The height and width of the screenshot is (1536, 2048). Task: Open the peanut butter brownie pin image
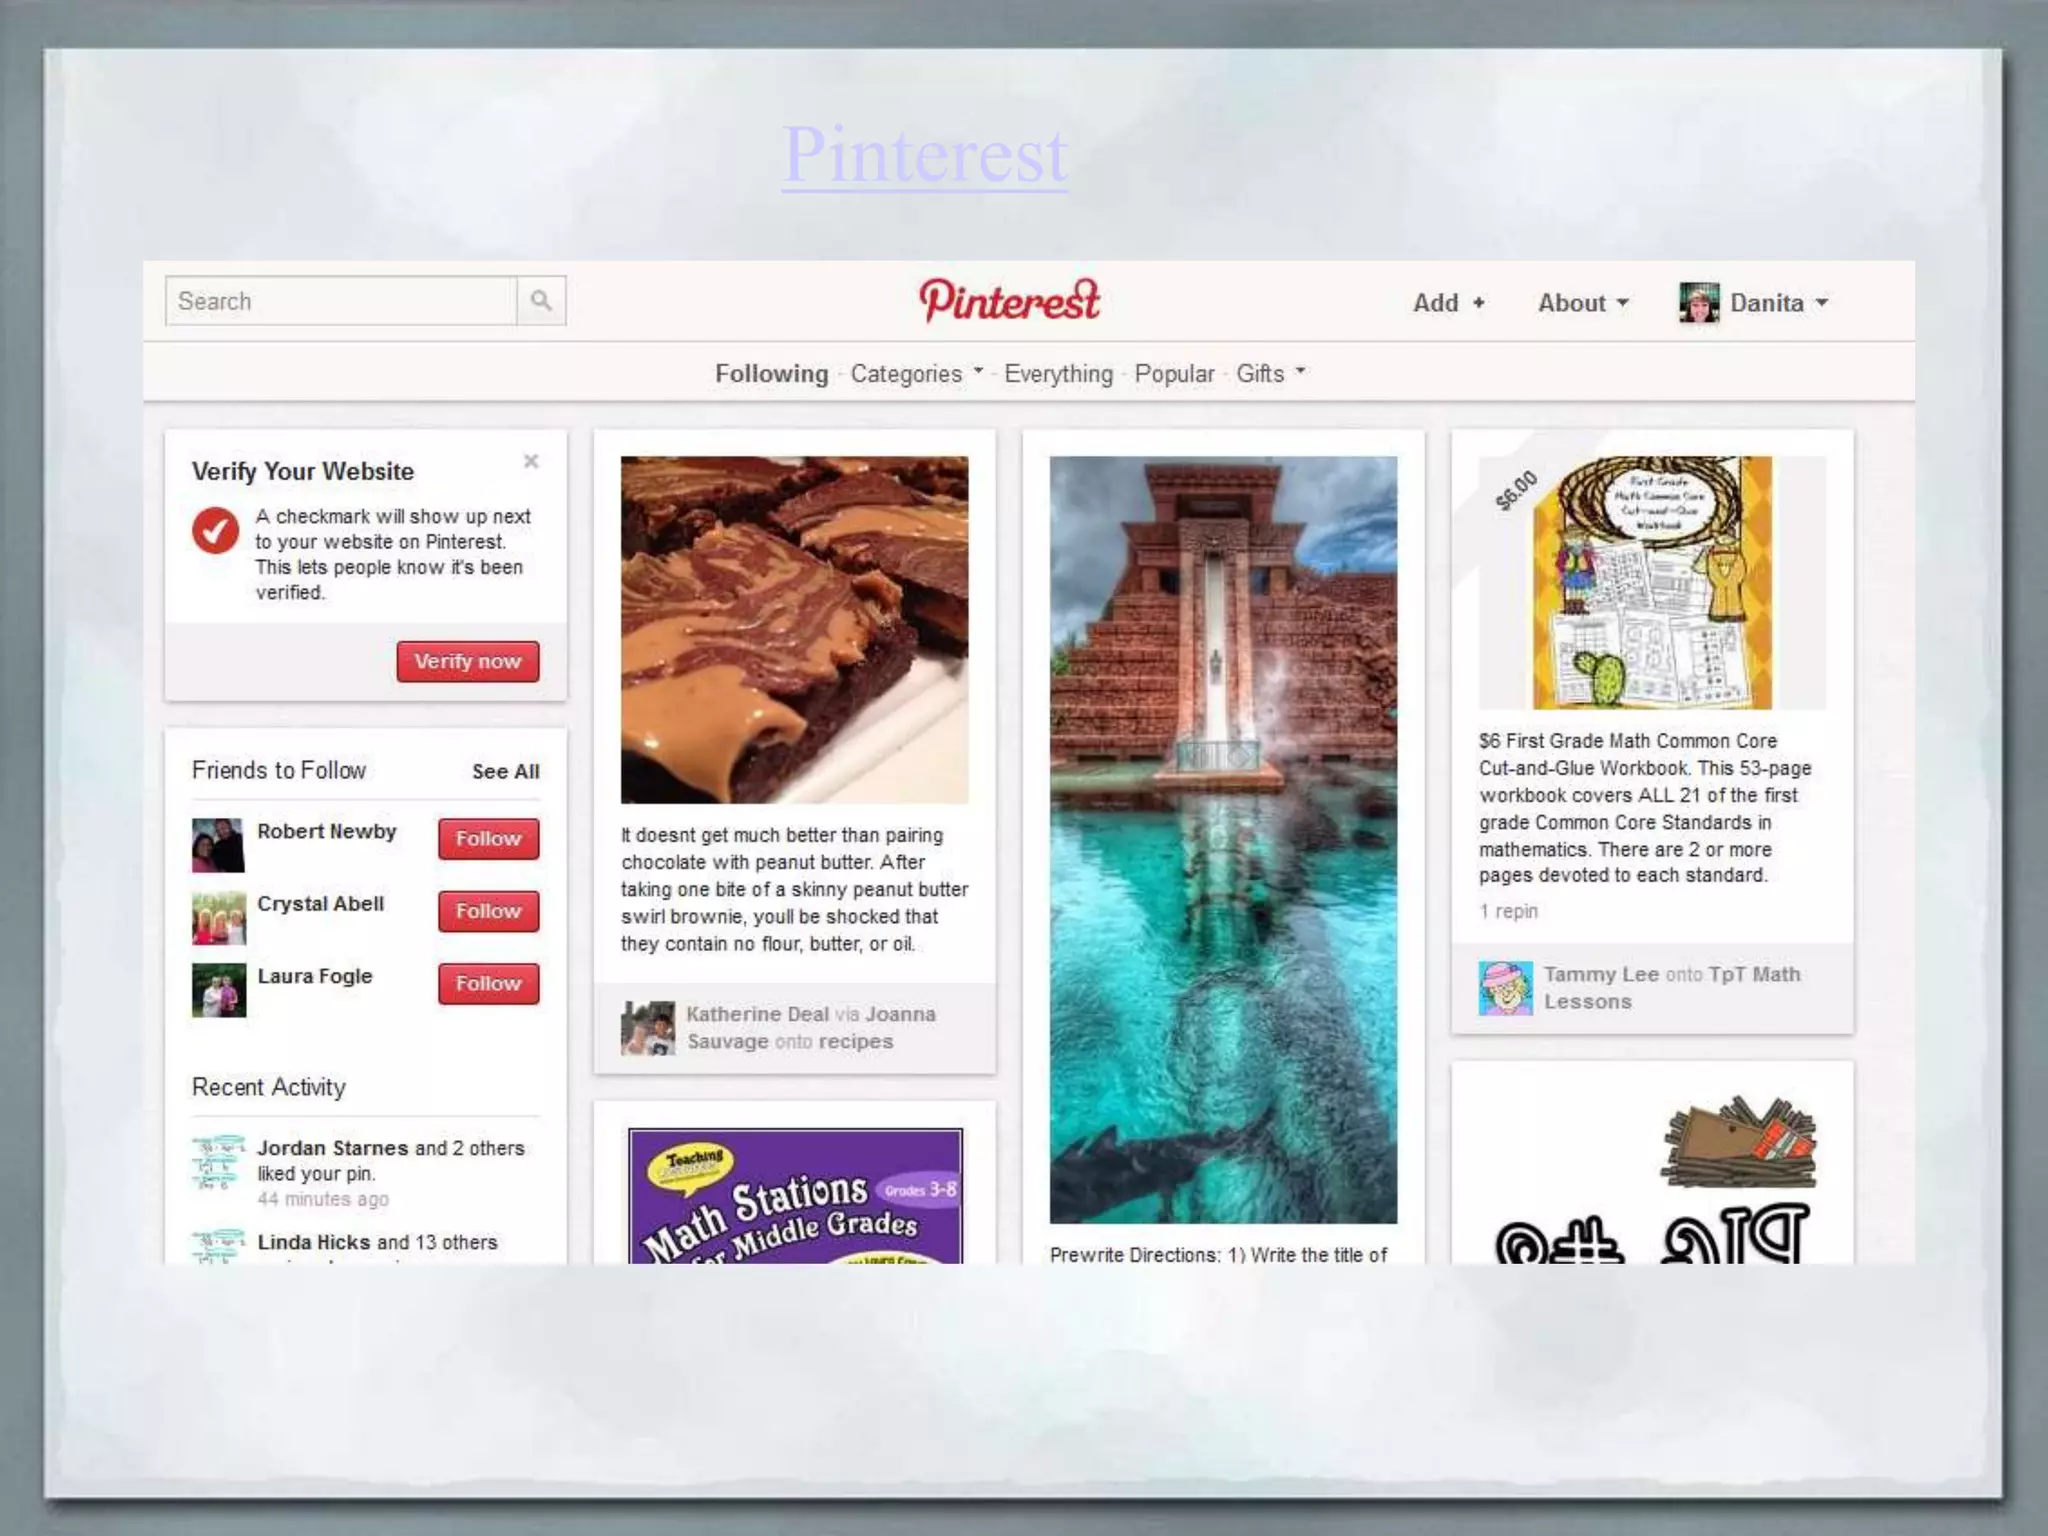point(794,630)
